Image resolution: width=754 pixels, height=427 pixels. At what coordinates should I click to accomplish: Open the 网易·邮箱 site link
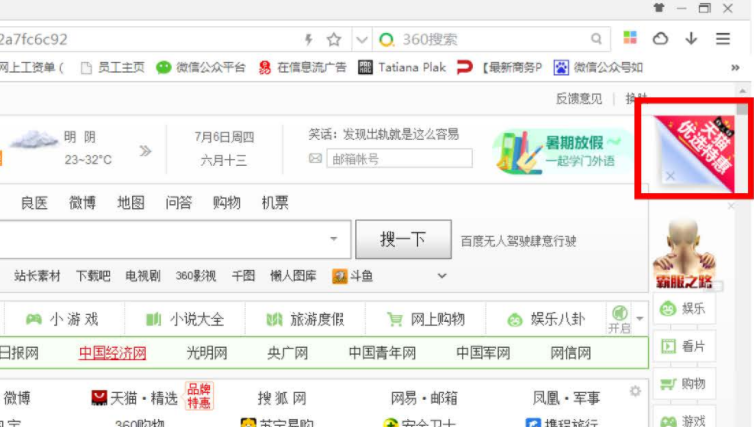pyautogui.click(x=424, y=398)
